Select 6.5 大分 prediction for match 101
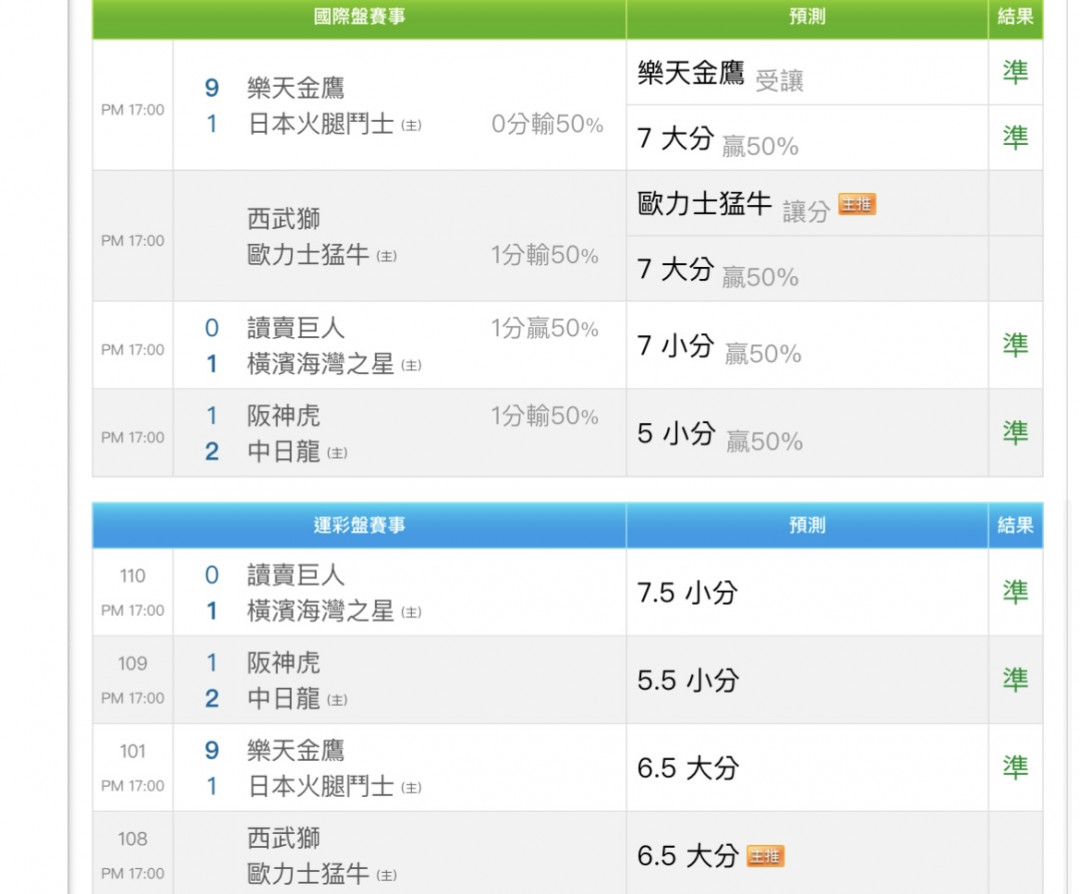The height and width of the screenshot is (894, 1080). 687,768
